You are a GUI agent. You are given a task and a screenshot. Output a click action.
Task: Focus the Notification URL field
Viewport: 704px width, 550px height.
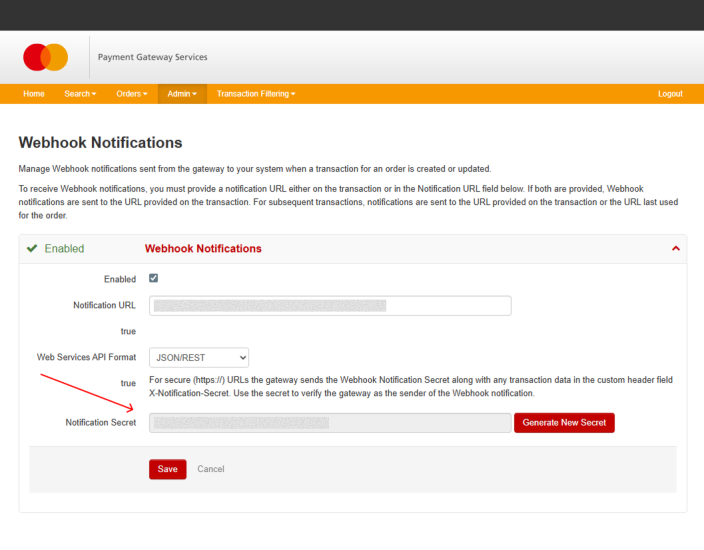(x=330, y=305)
